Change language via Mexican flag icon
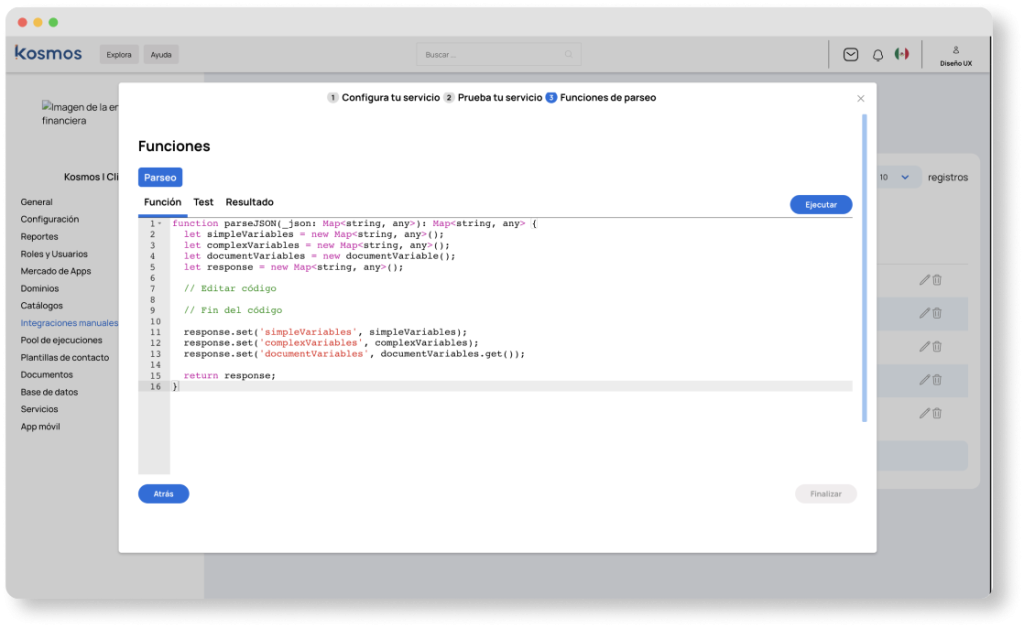This screenshot has height=628, width=1024. 902,54
